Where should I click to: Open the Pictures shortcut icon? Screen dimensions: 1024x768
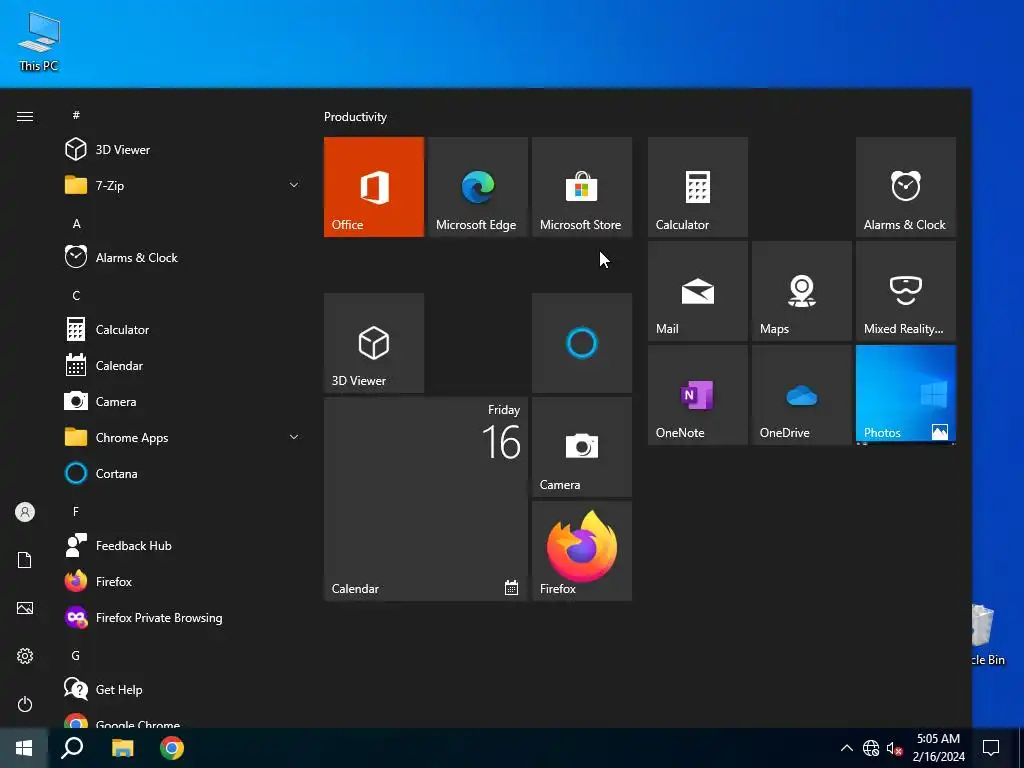[x=25, y=608]
